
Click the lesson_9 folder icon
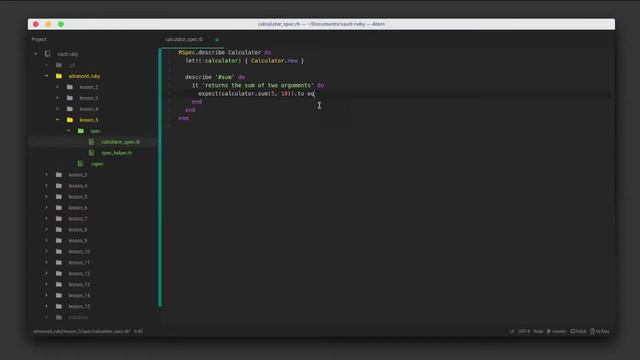(x=59, y=241)
